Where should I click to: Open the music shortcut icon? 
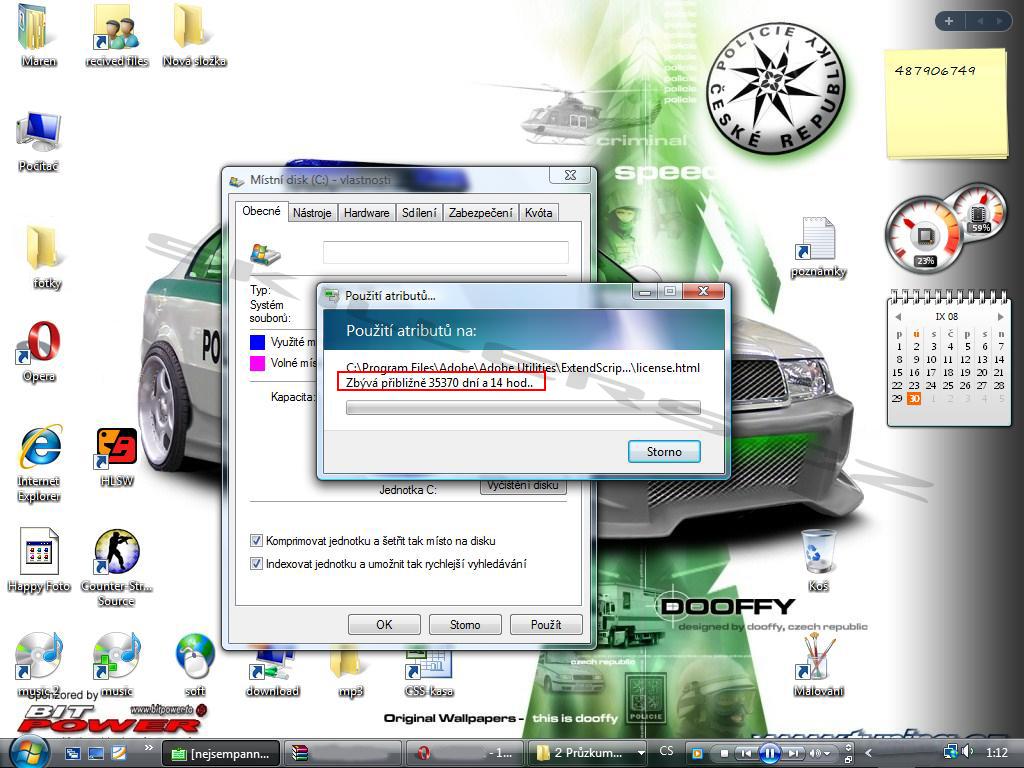point(116,664)
